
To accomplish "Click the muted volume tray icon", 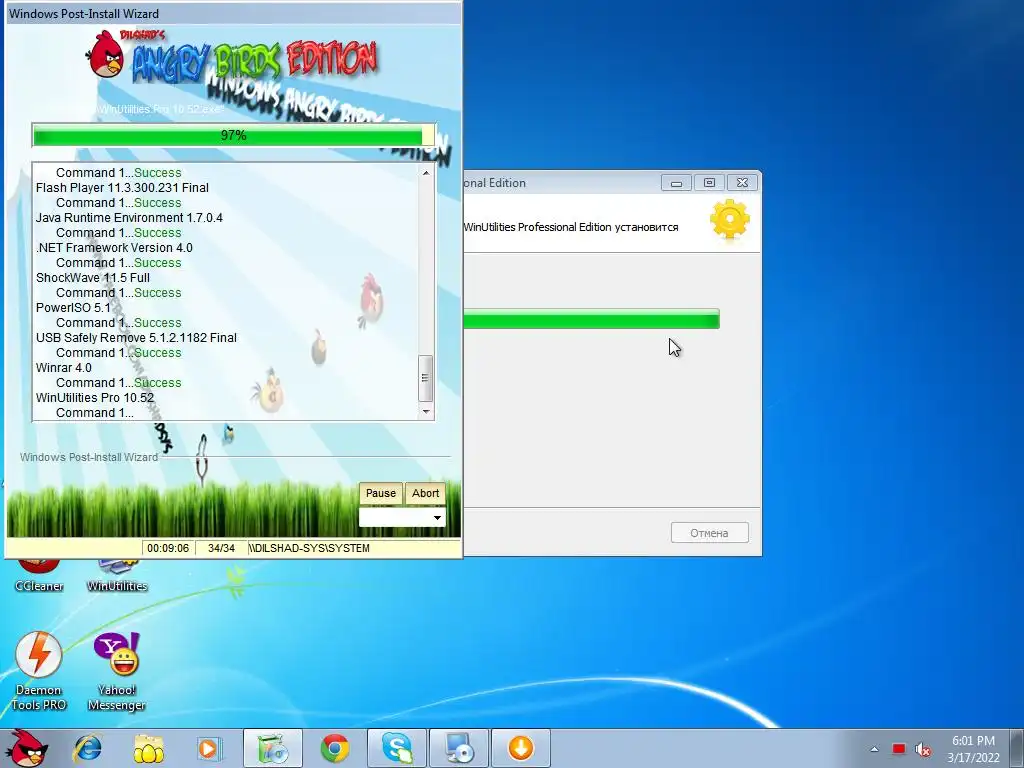I will (x=923, y=750).
